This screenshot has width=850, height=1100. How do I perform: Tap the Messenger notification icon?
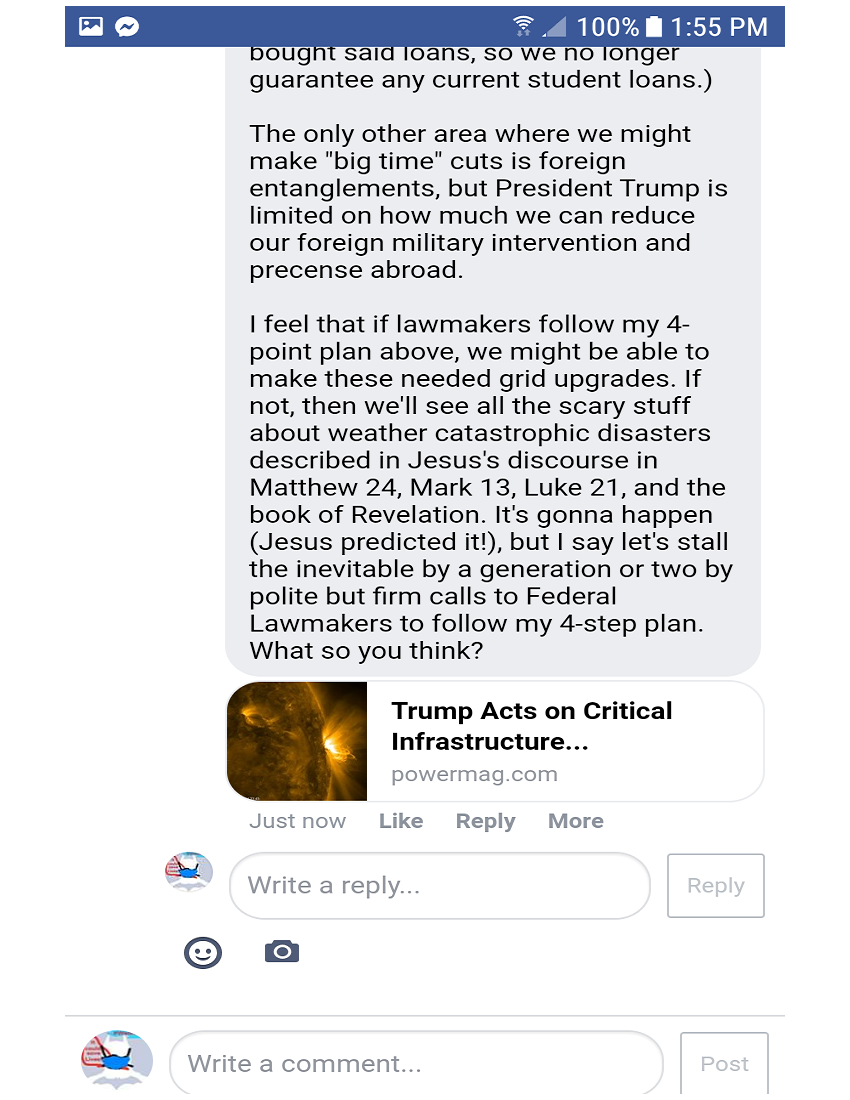(x=127, y=27)
